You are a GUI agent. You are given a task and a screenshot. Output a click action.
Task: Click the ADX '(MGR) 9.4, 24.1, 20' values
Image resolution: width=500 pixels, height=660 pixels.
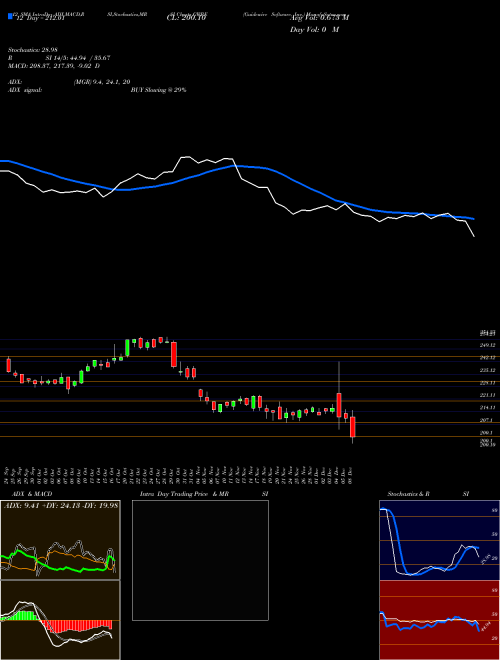(102, 82)
